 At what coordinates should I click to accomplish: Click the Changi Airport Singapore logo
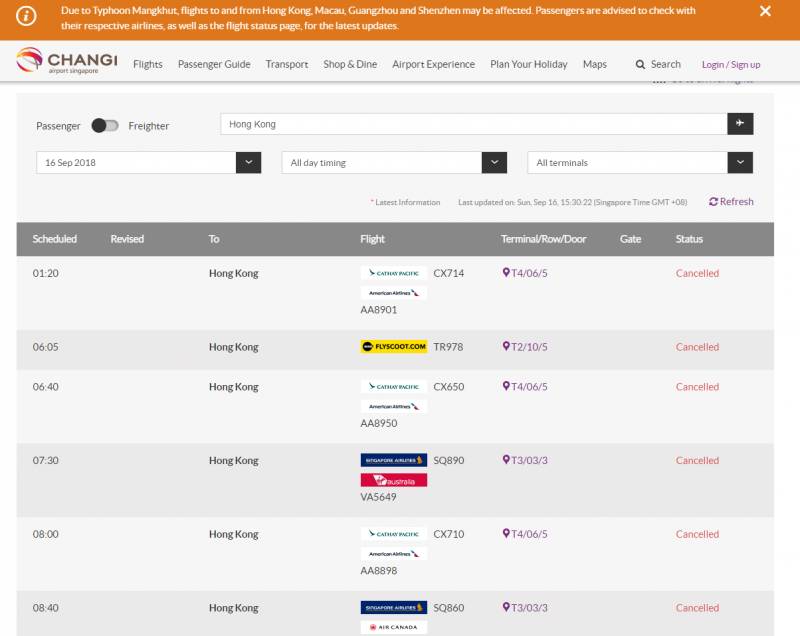[x=67, y=62]
